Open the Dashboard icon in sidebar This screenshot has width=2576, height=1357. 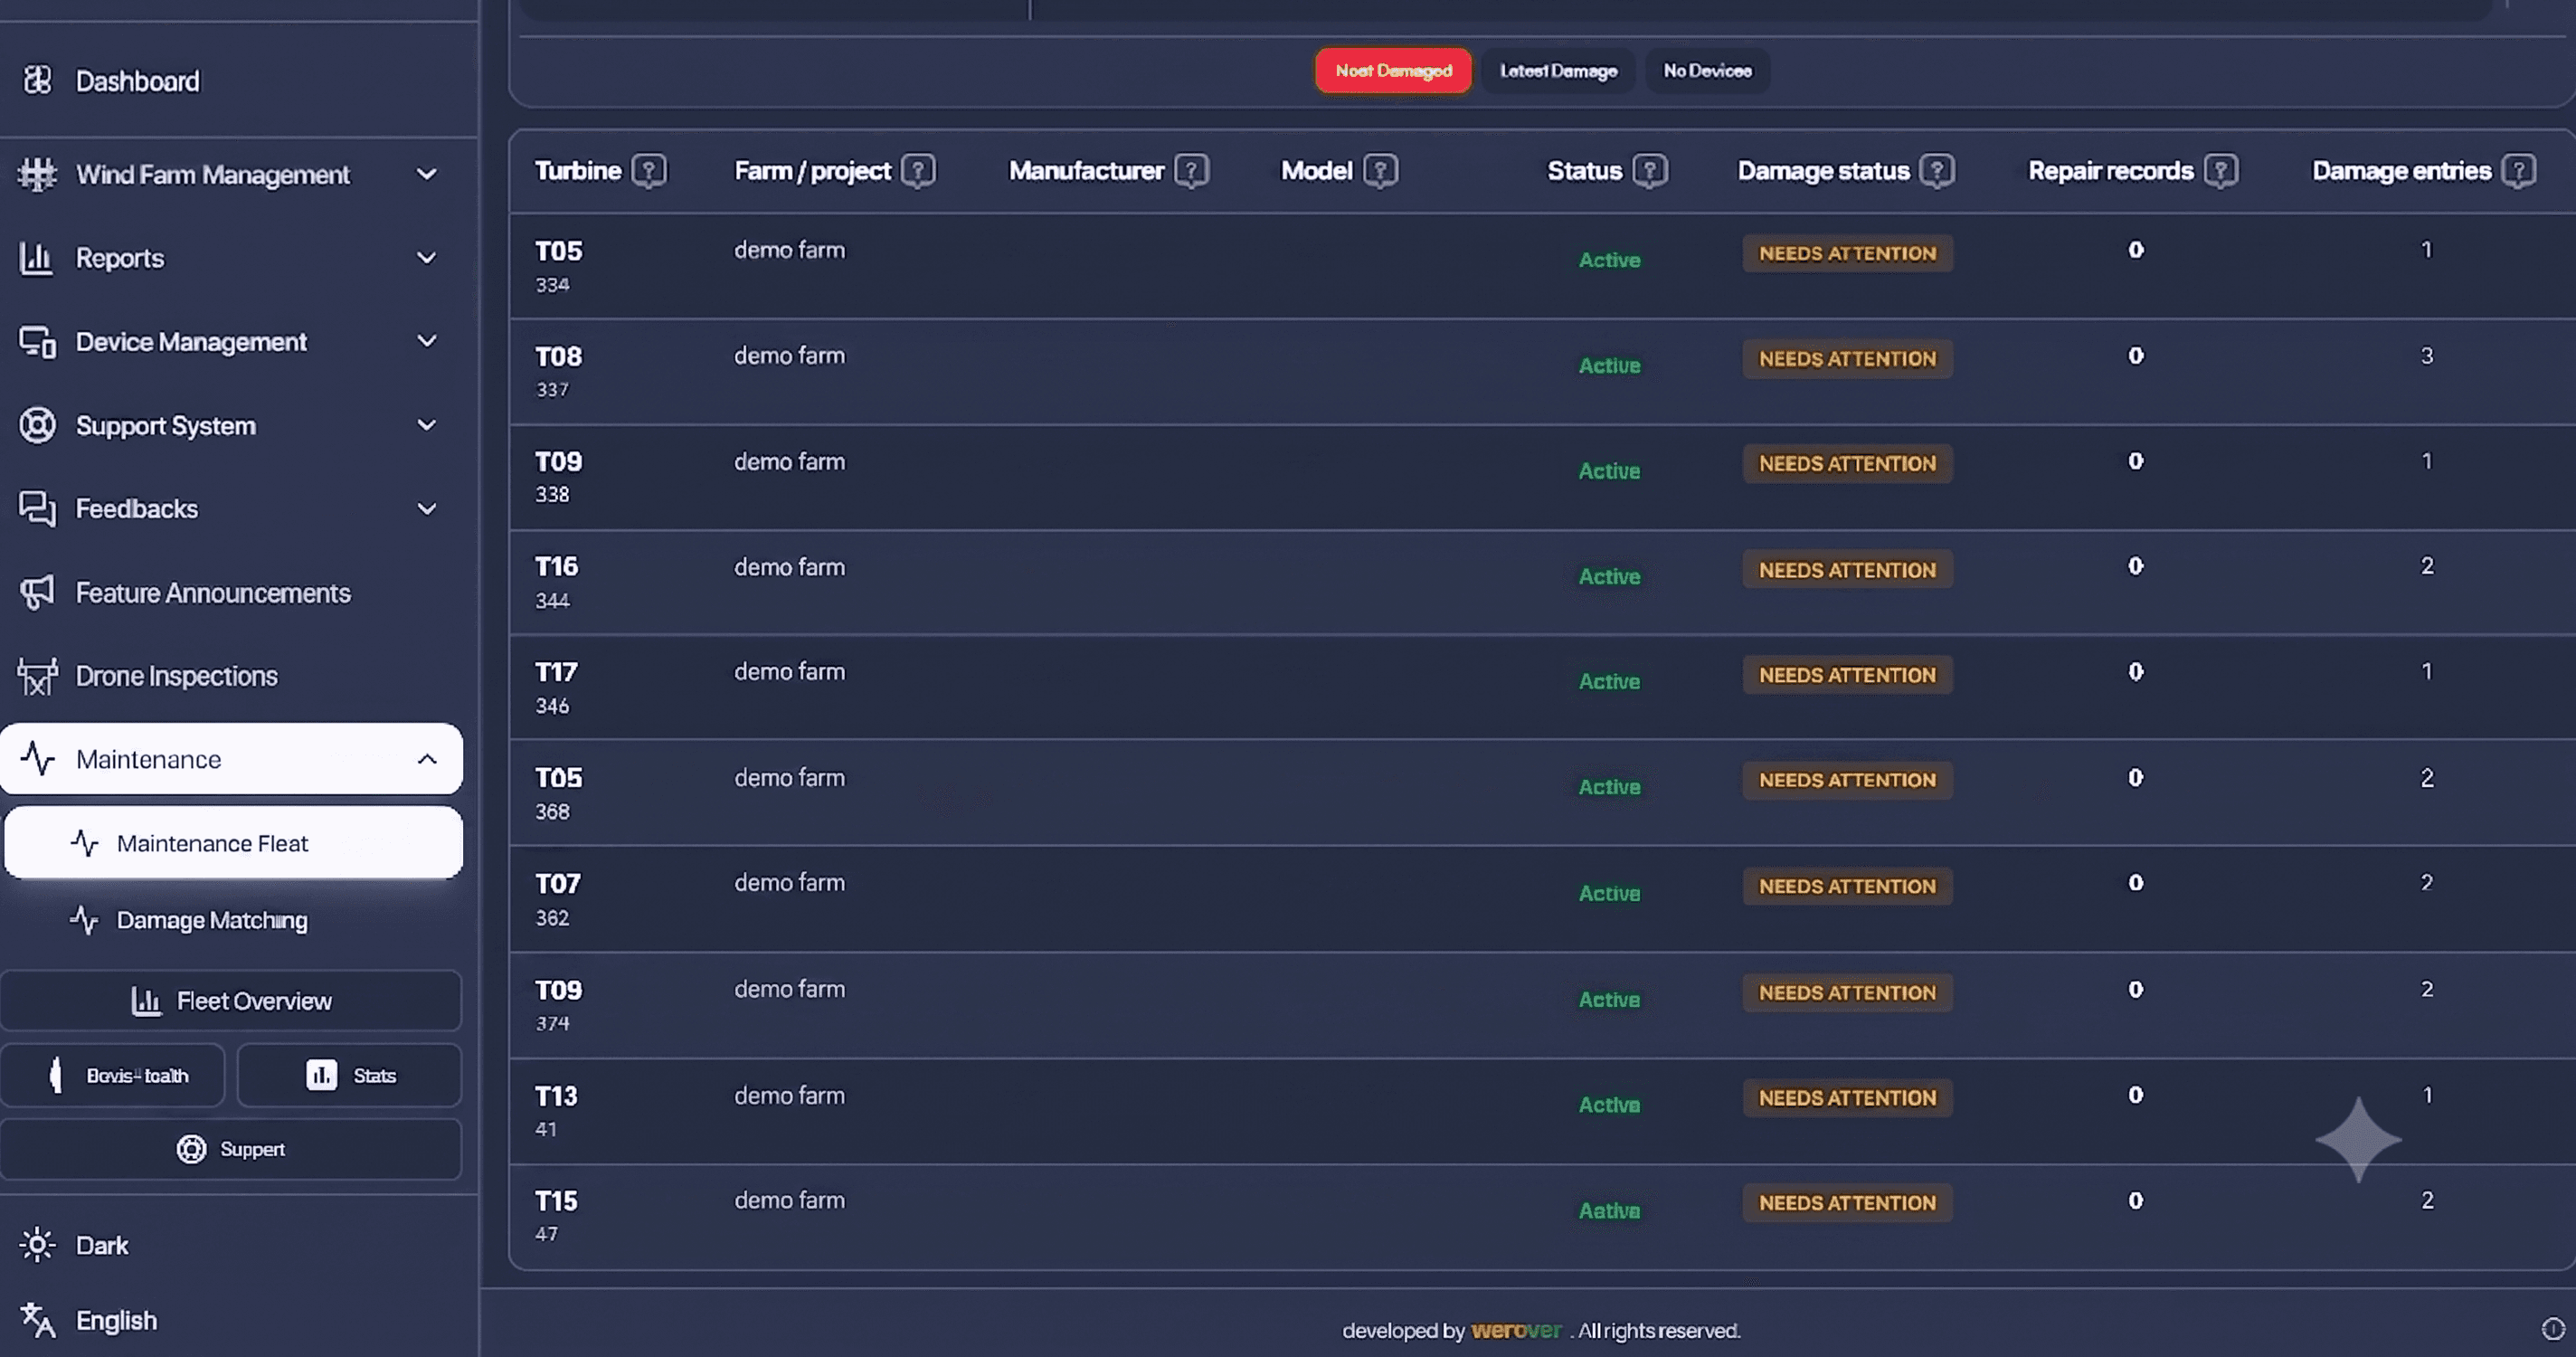tap(38, 80)
